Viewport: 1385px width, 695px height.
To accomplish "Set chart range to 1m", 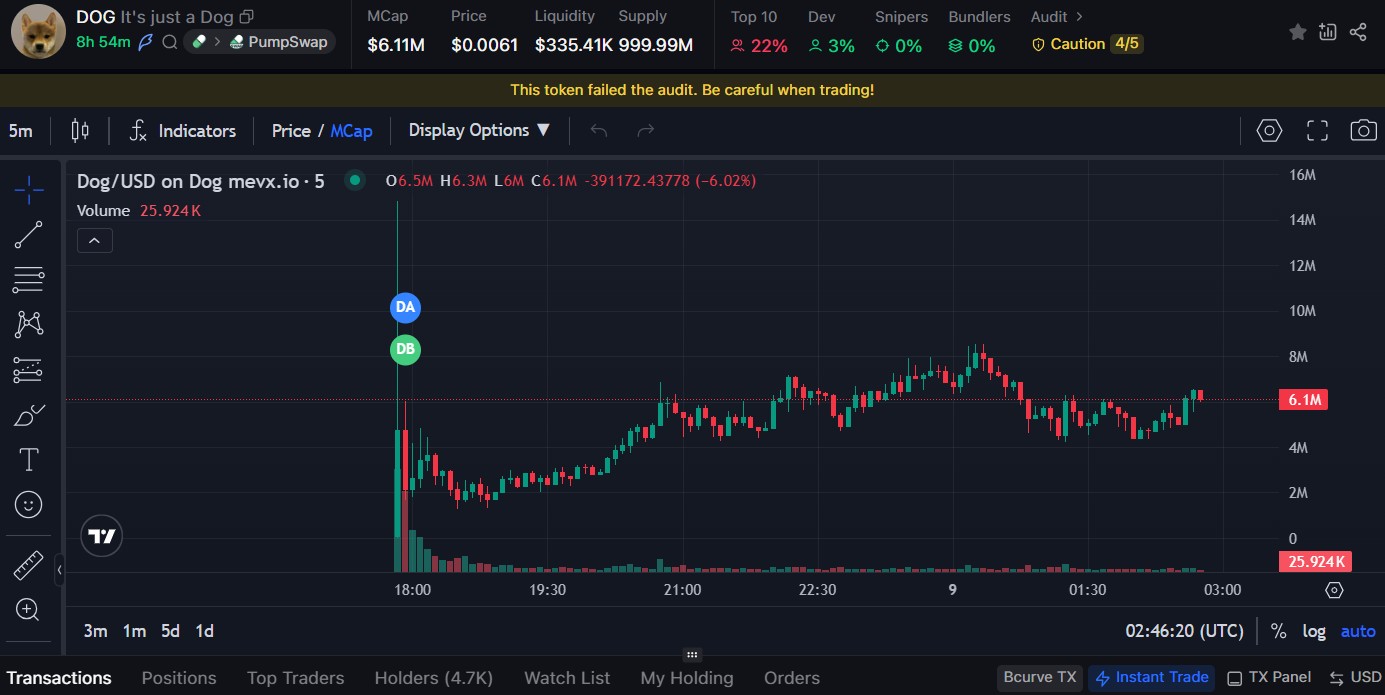I will pyautogui.click(x=134, y=631).
